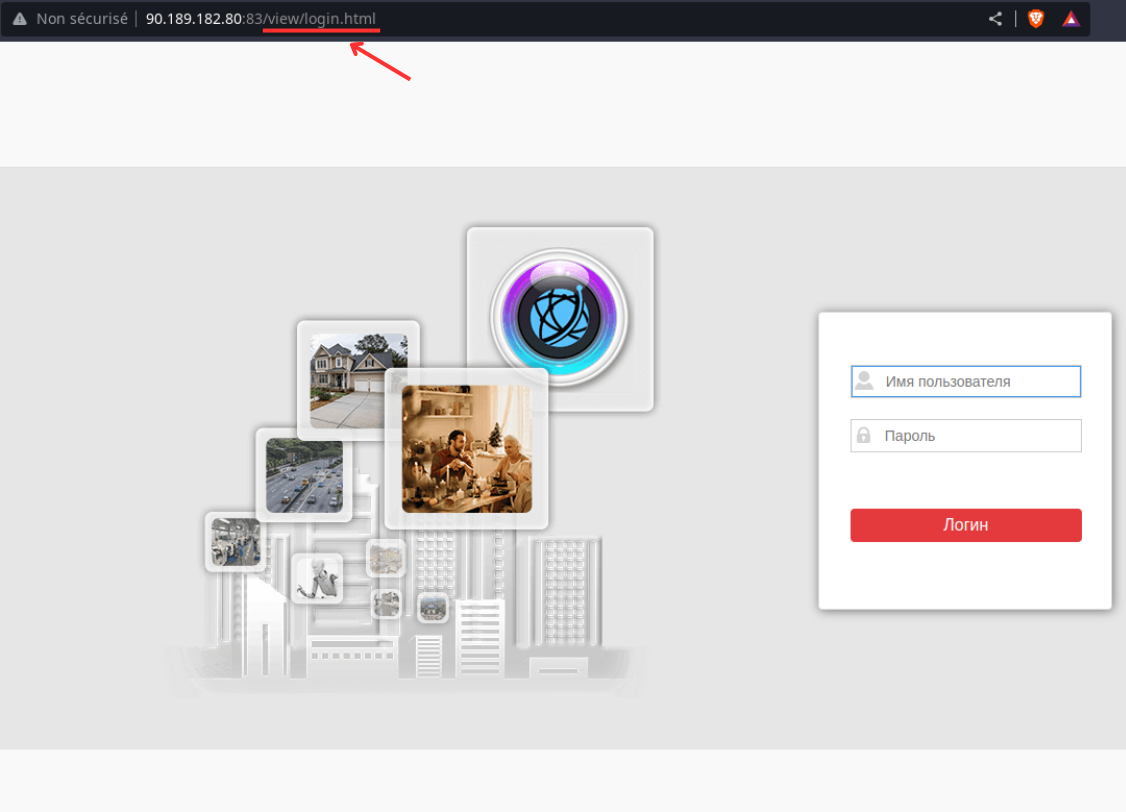The height and width of the screenshot is (812, 1126).
Task: Click the small map thumbnail in the illustration
Action: pos(385,560)
